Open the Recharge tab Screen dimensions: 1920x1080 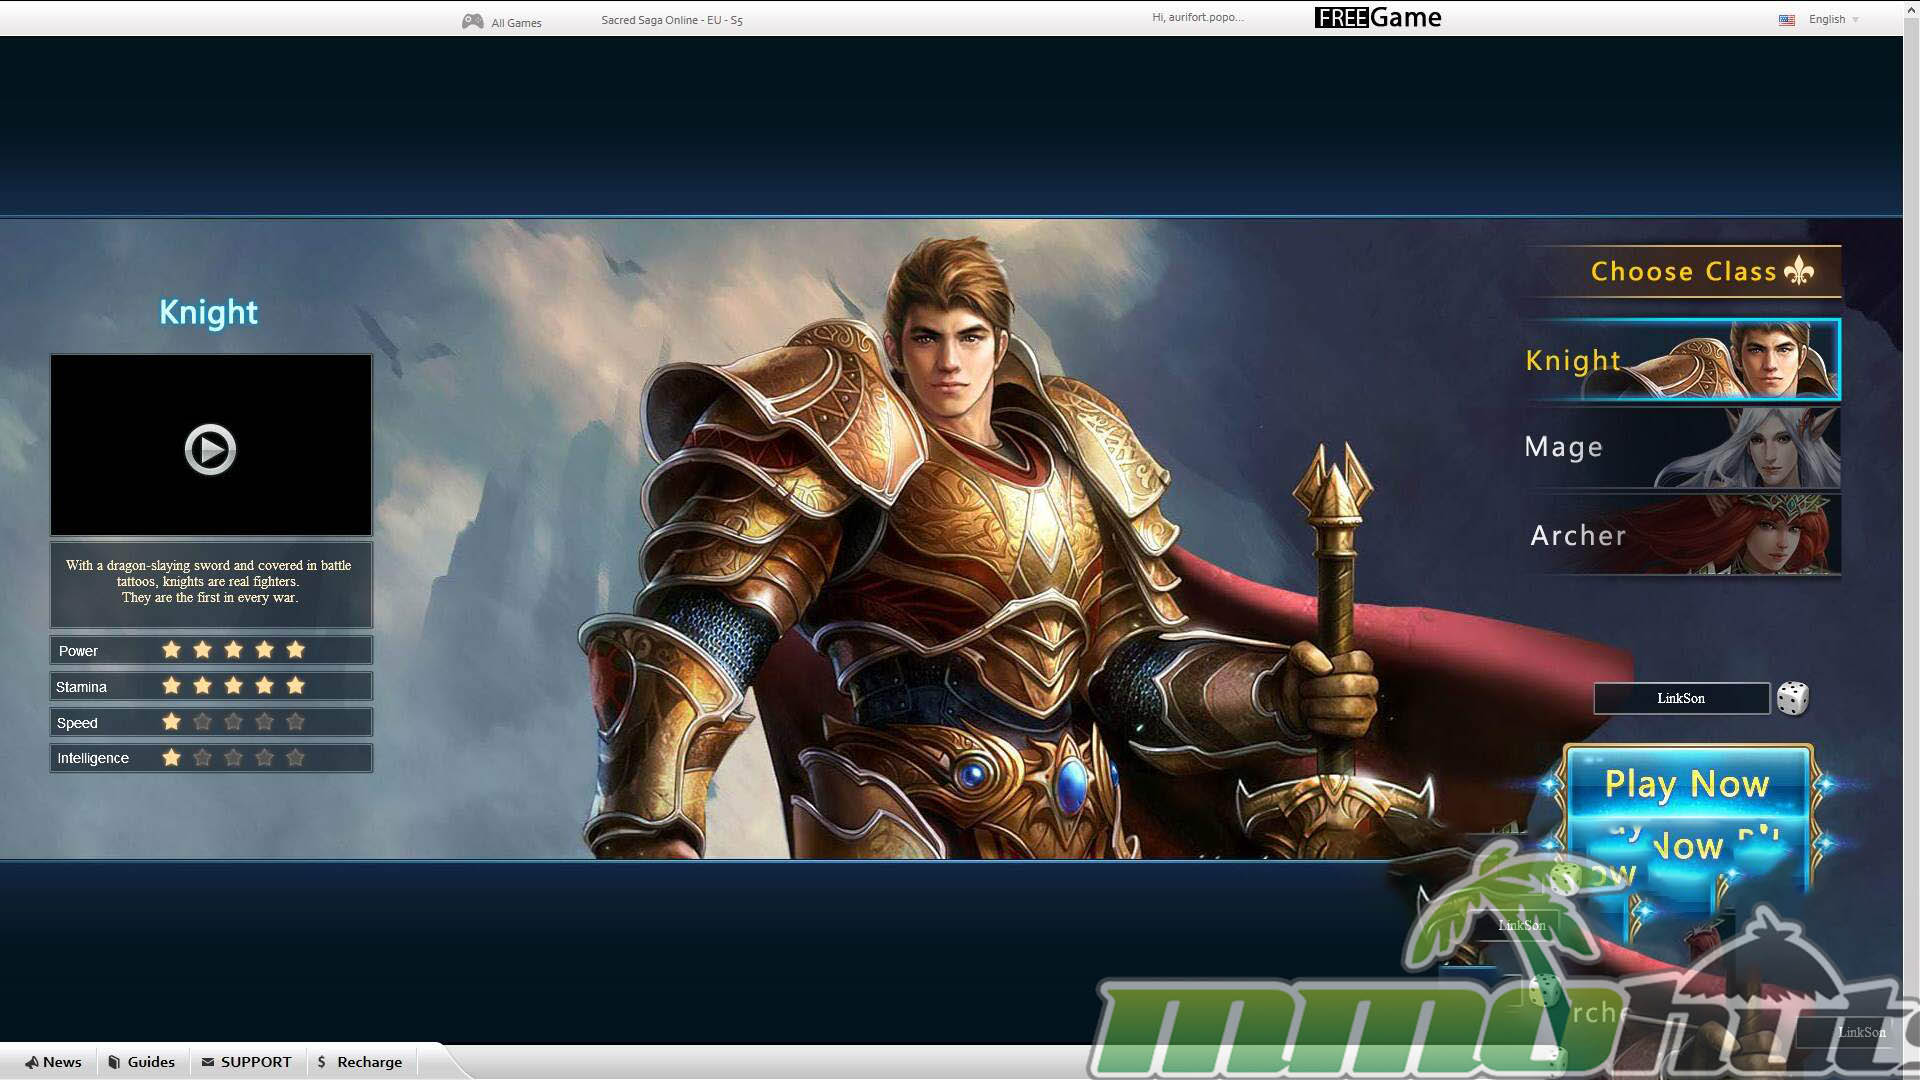click(359, 1062)
